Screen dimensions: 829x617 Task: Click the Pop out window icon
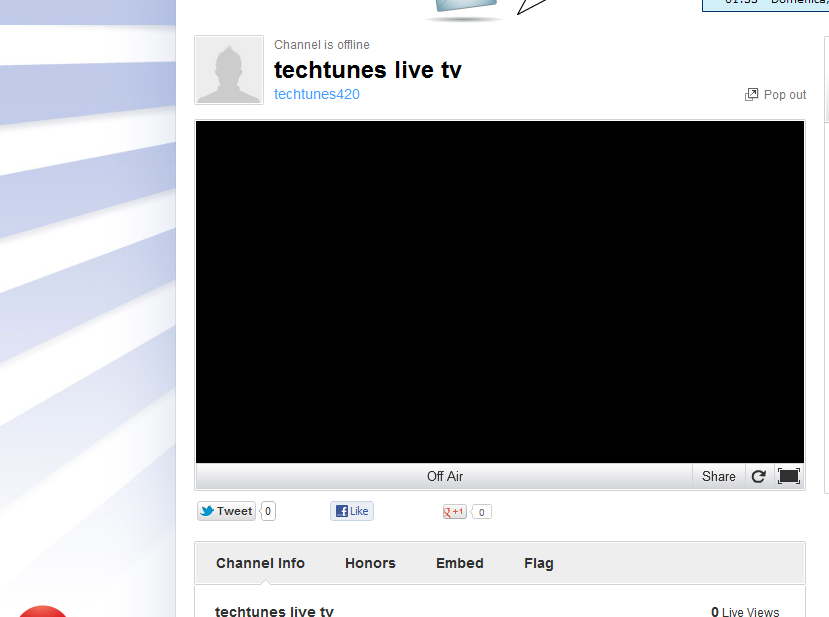point(751,95)
